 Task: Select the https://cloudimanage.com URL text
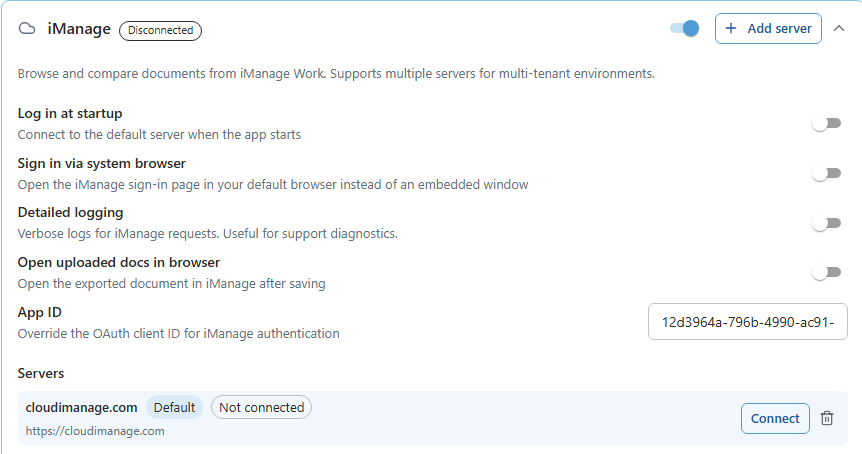(x=95, y=431)
